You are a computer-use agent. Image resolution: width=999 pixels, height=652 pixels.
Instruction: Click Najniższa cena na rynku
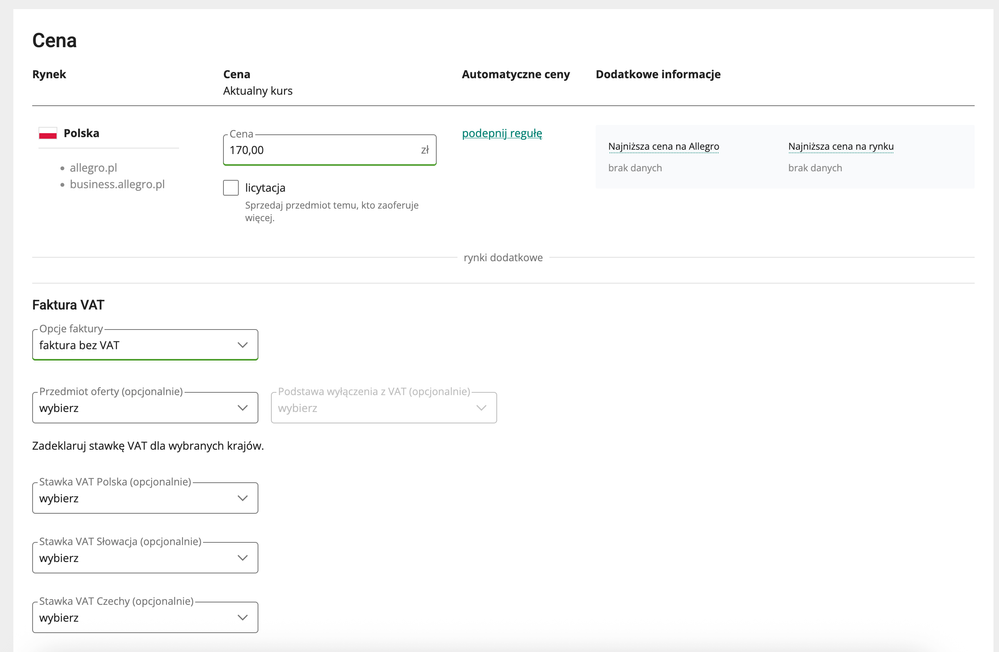click(x=840, y=146)
